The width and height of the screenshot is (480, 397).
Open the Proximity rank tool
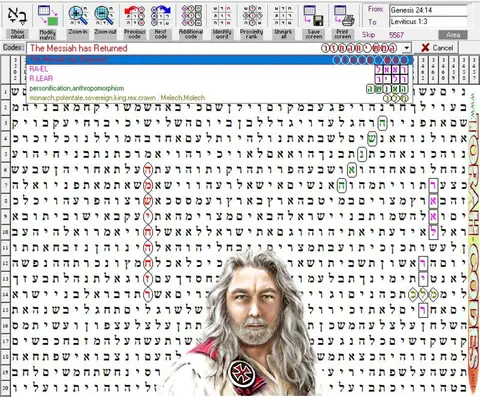coord(252,21)
